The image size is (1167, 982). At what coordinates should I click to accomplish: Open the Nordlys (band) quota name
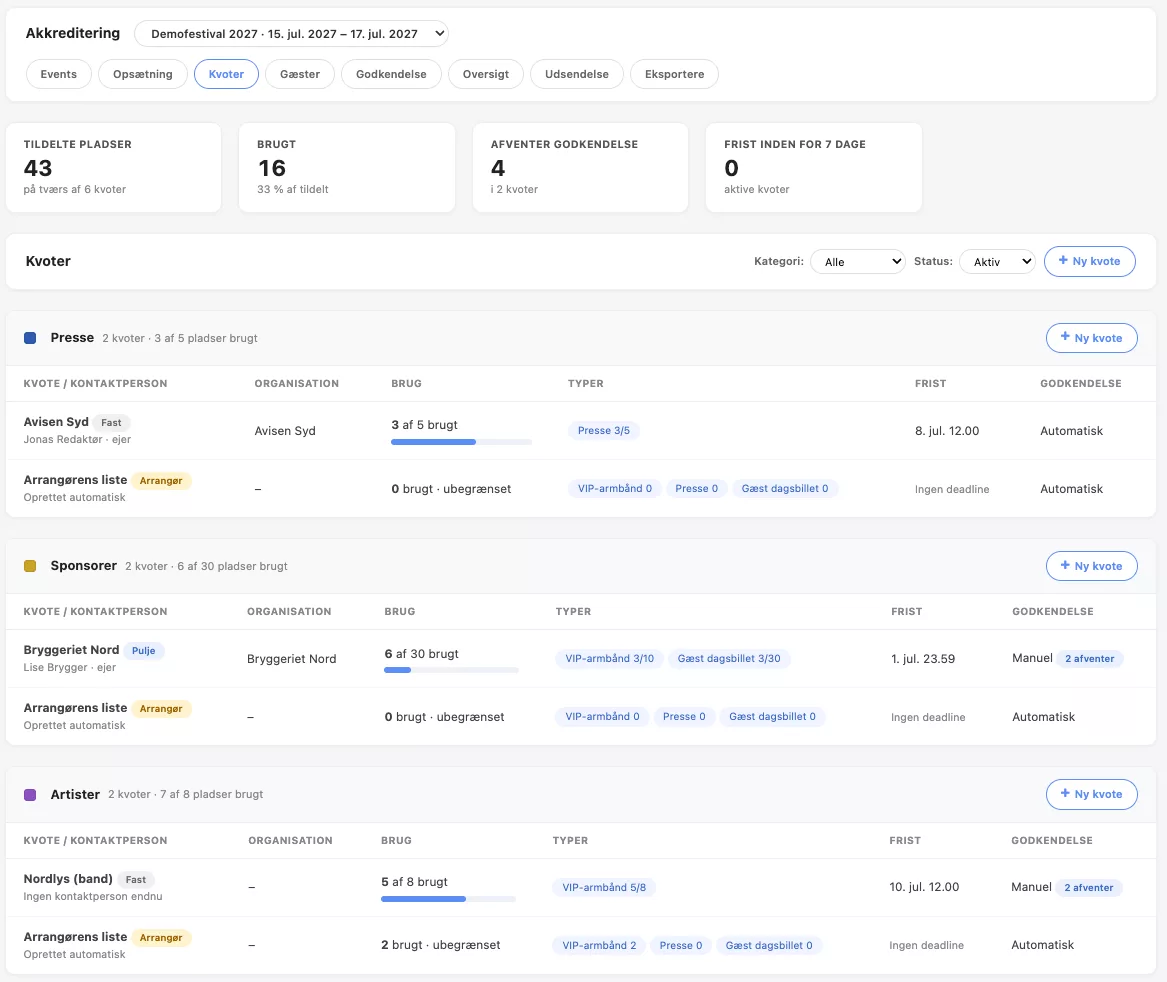(68, 879)
